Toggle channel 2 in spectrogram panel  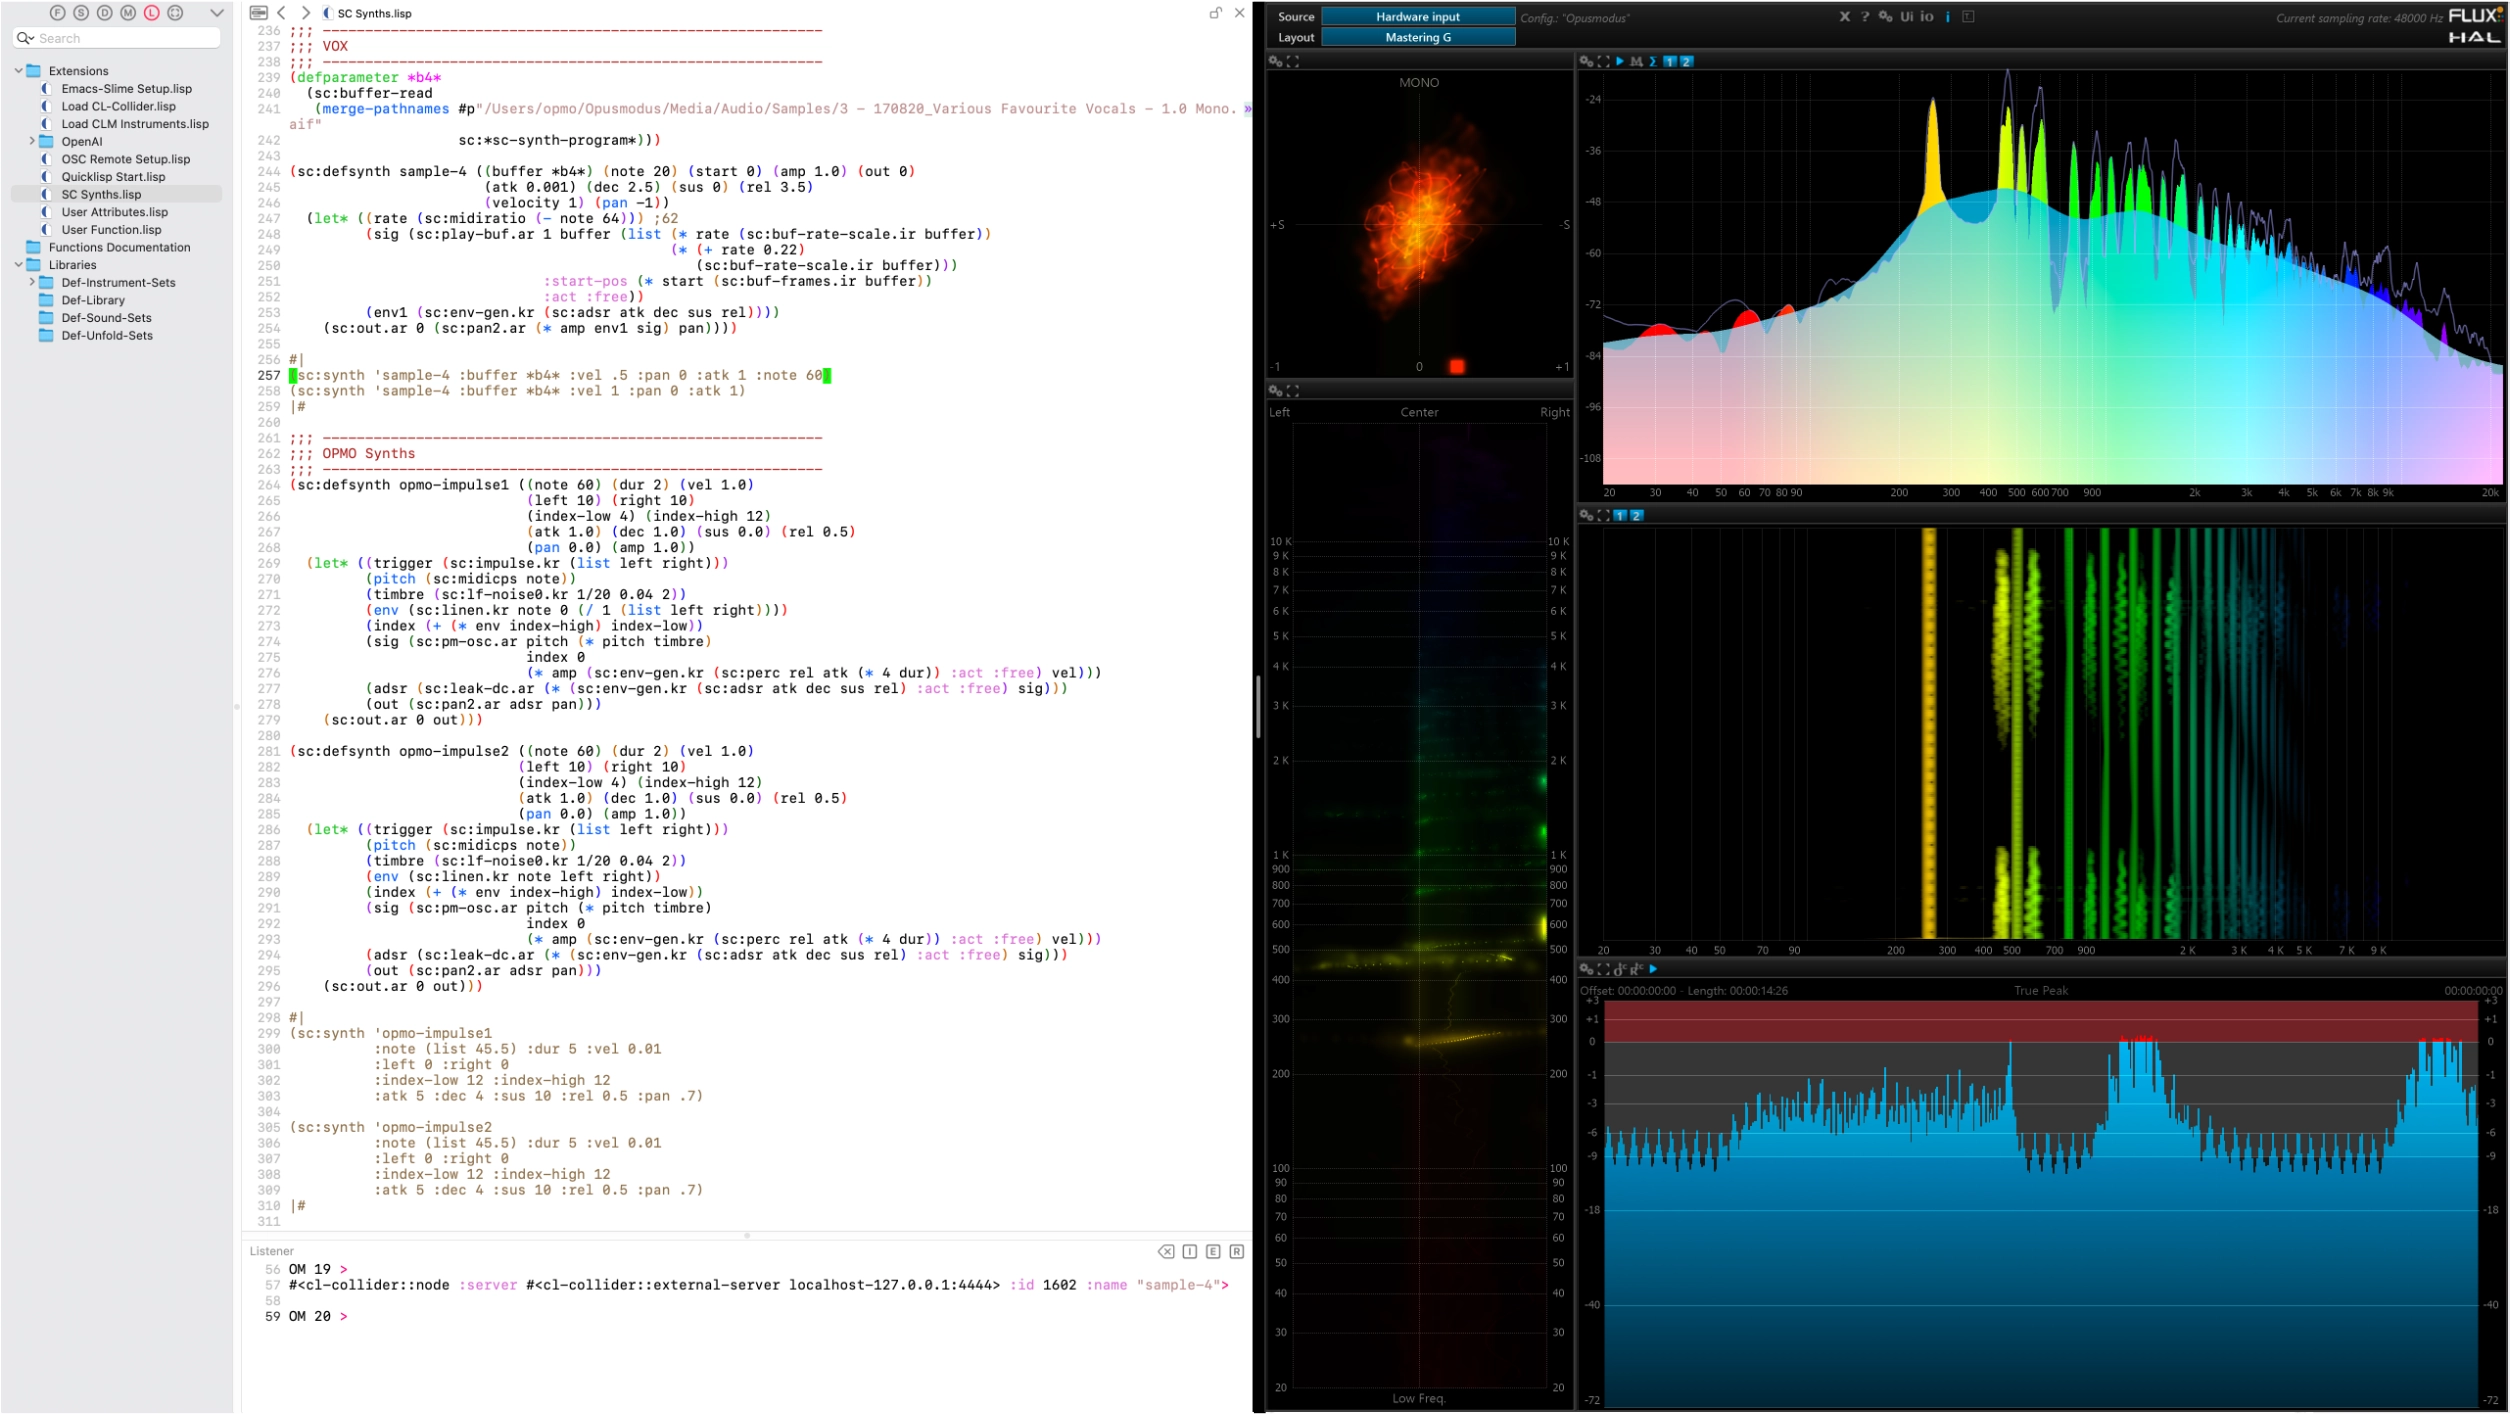(x=1637, y=515)
